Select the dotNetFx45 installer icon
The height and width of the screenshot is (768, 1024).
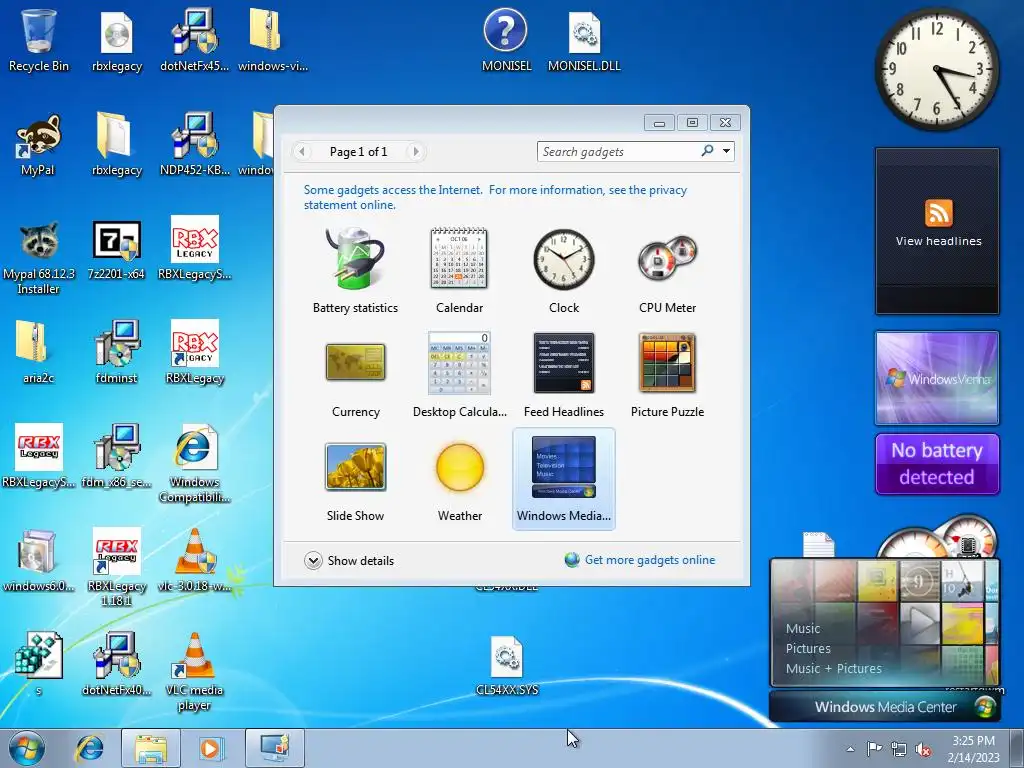click(194, 40)
